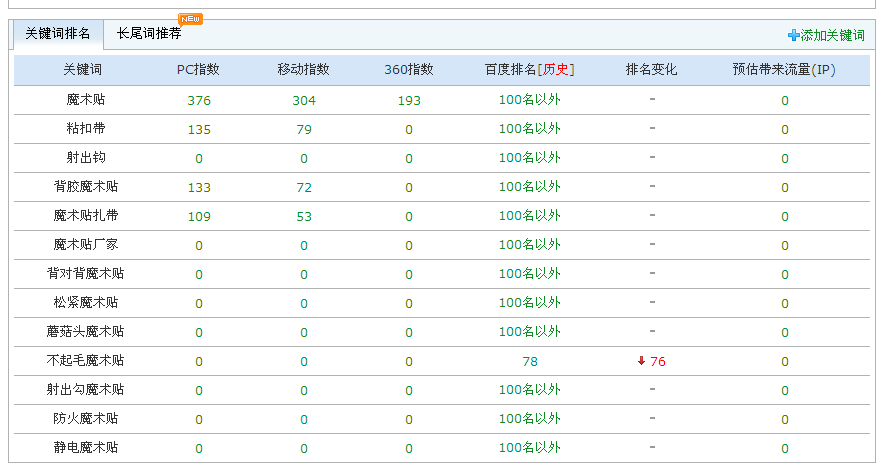Click the NEW badge above 长尾词推荐
Screen dimensions: 885x467
[x=190, y=18]
